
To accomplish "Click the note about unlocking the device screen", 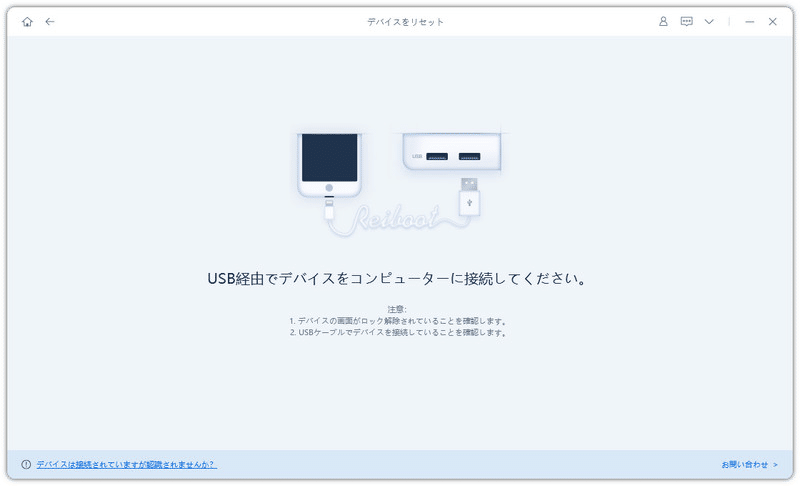I will pos(398,321).
